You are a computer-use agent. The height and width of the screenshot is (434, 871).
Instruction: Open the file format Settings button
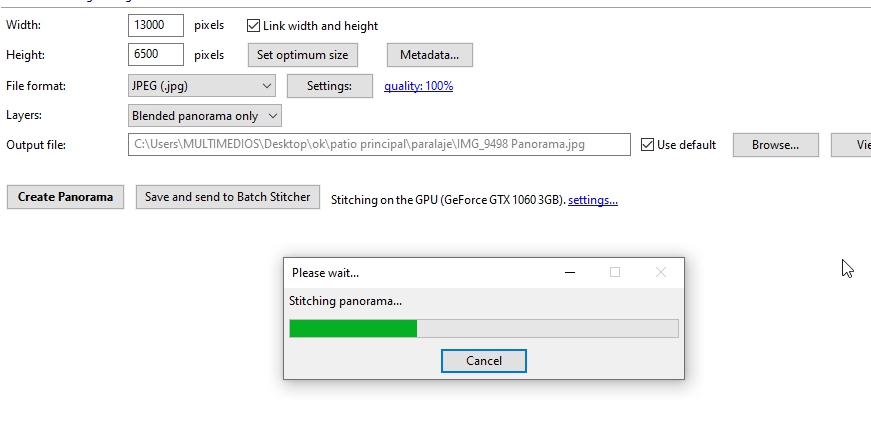(329, 86)
